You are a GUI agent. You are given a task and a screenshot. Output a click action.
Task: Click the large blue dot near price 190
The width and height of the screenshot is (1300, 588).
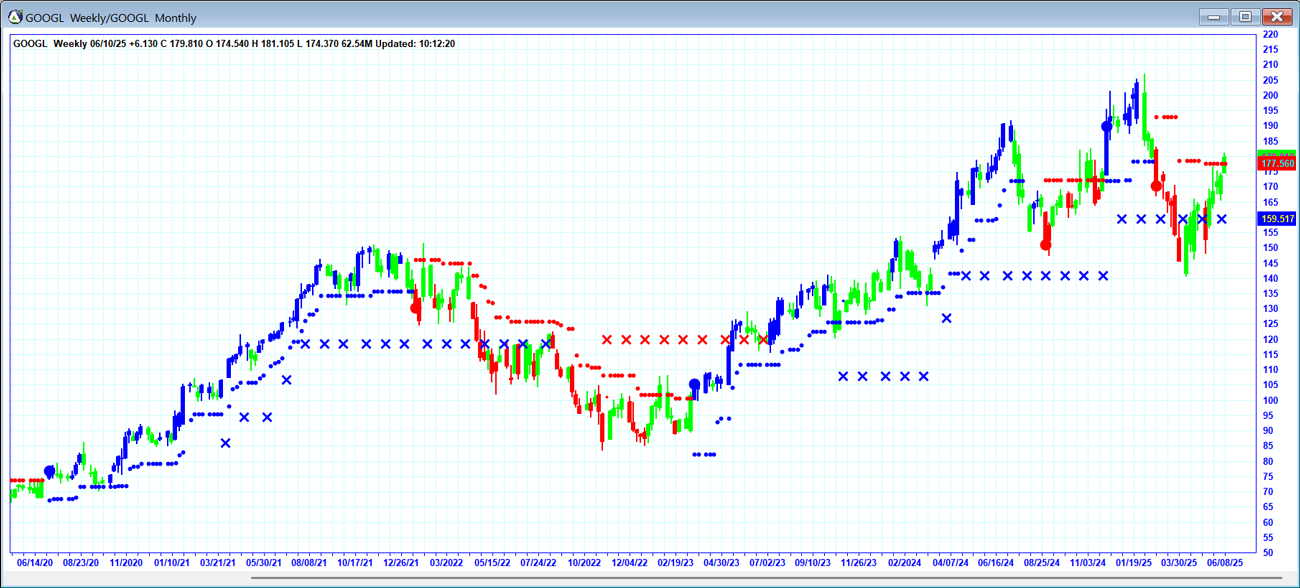1107,127
